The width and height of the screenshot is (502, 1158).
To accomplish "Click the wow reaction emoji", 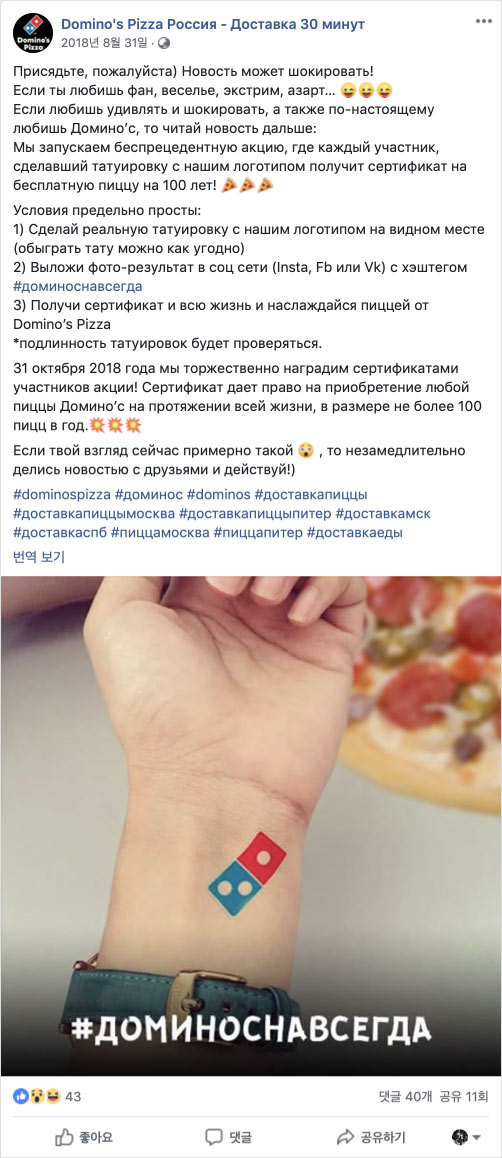I will [x=35, y=1097].
